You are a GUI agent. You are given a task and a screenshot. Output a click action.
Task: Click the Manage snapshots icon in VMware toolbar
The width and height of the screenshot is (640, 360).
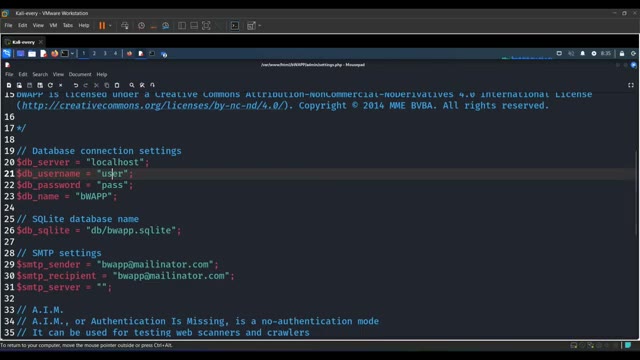tap(165, 26)
